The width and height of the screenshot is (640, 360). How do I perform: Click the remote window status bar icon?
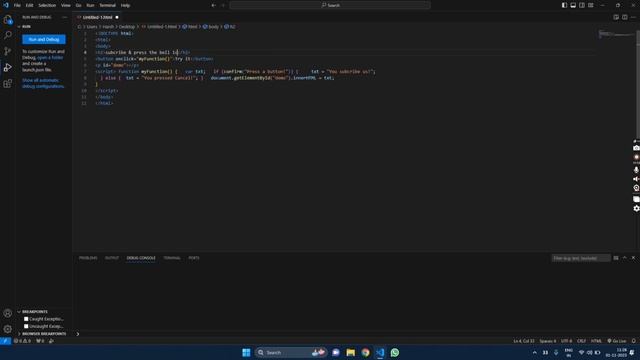click(5, 341)
